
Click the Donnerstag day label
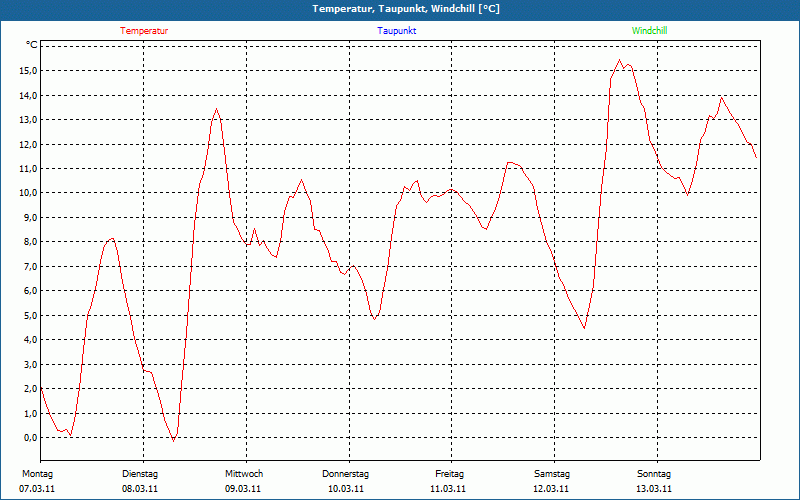pos(345,474)
